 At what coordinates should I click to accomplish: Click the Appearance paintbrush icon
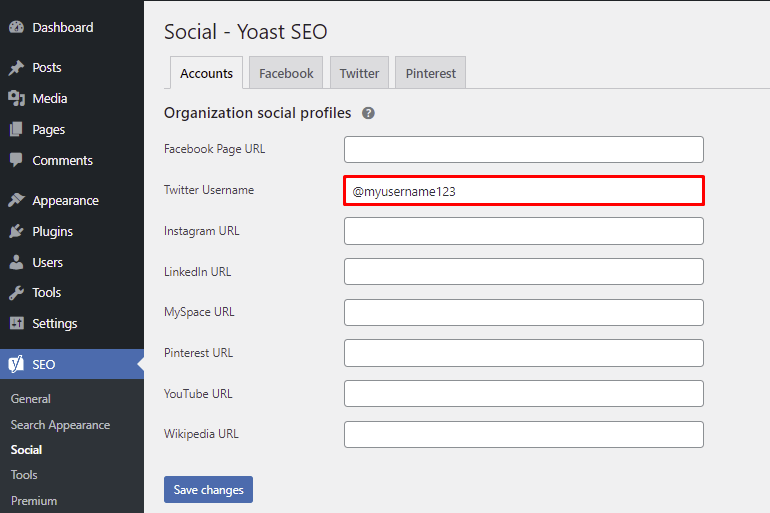point(16,200)
